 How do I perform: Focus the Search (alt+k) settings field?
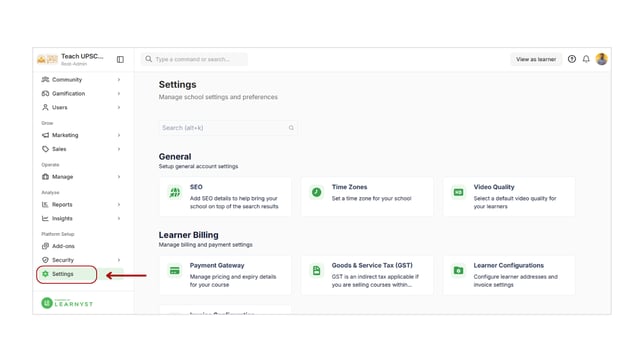click(228, 128)
